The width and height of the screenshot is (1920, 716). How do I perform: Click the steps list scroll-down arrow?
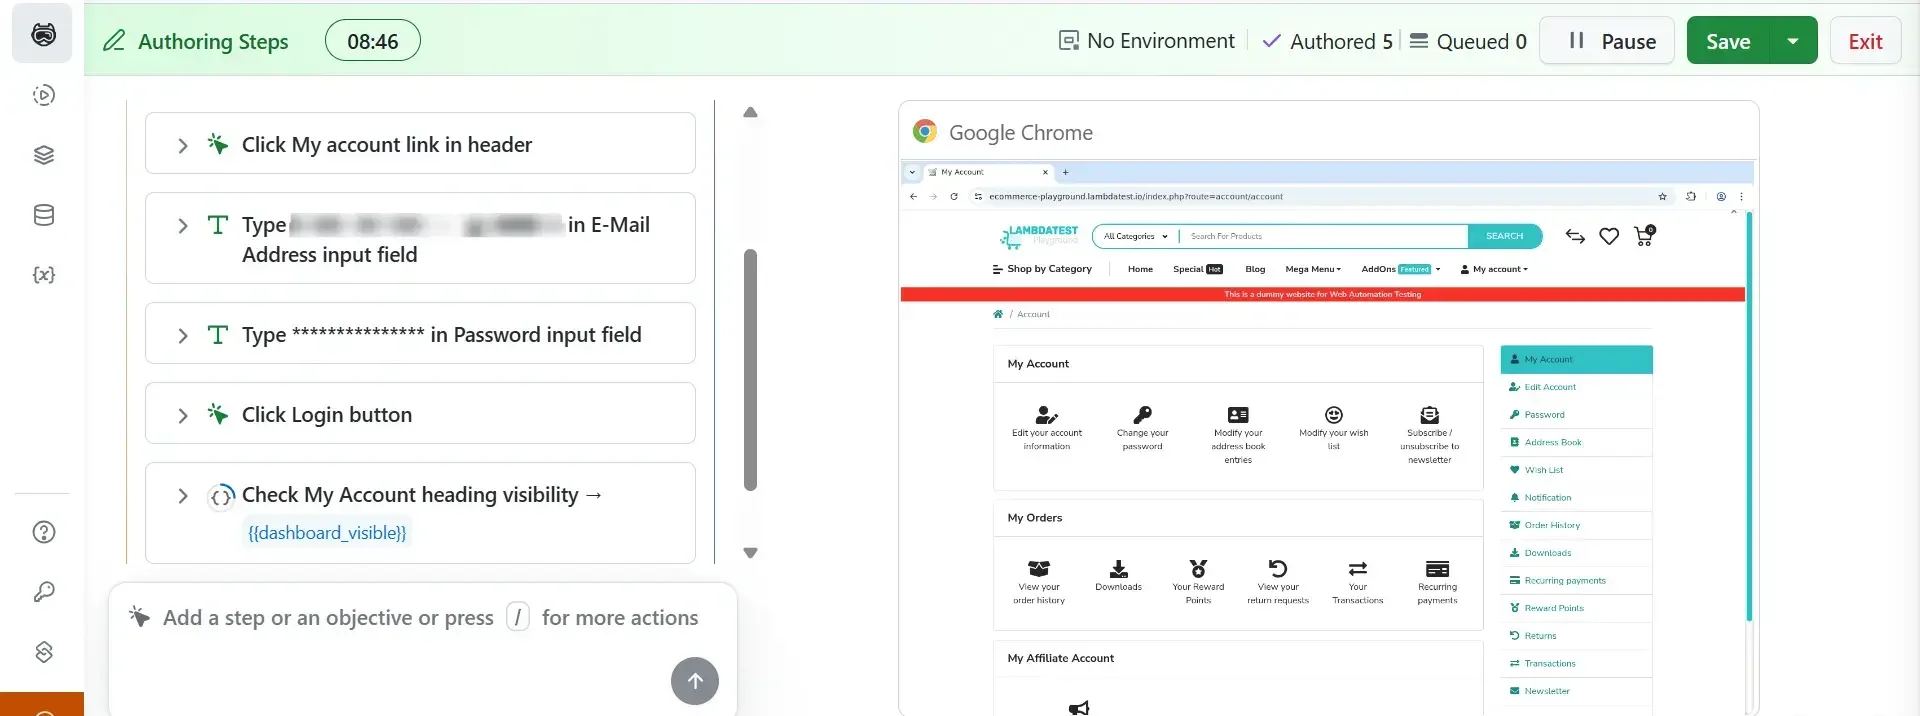coord(750,552)
